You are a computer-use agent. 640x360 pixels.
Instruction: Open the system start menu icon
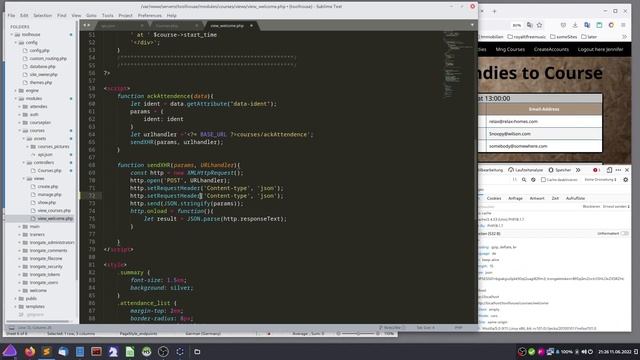pos(10,351)
